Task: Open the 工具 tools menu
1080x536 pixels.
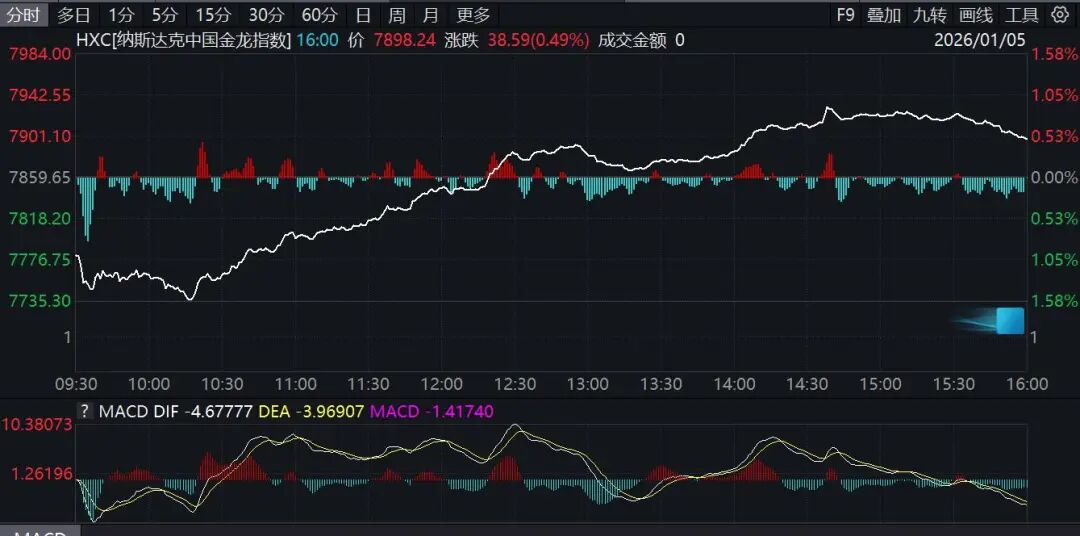Action: point(1021,15)
